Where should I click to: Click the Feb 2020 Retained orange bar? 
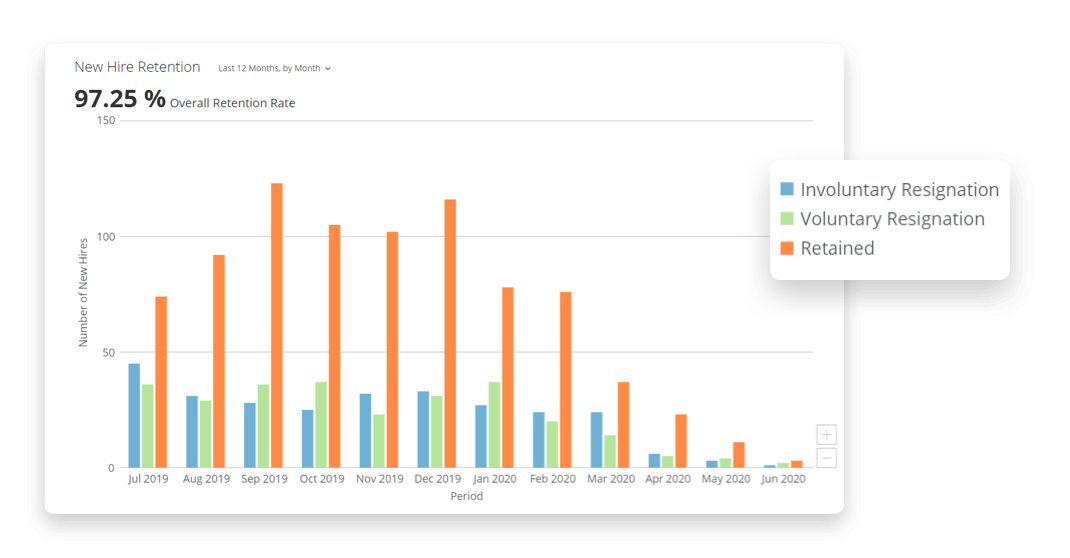point(566,379)
